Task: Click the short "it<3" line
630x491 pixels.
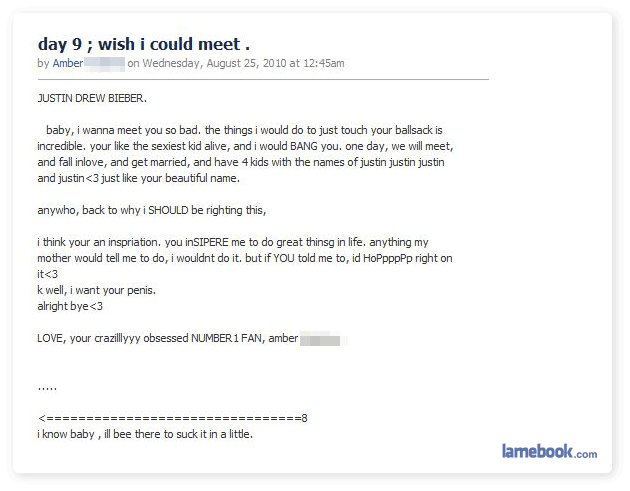Action: (48, 274)
